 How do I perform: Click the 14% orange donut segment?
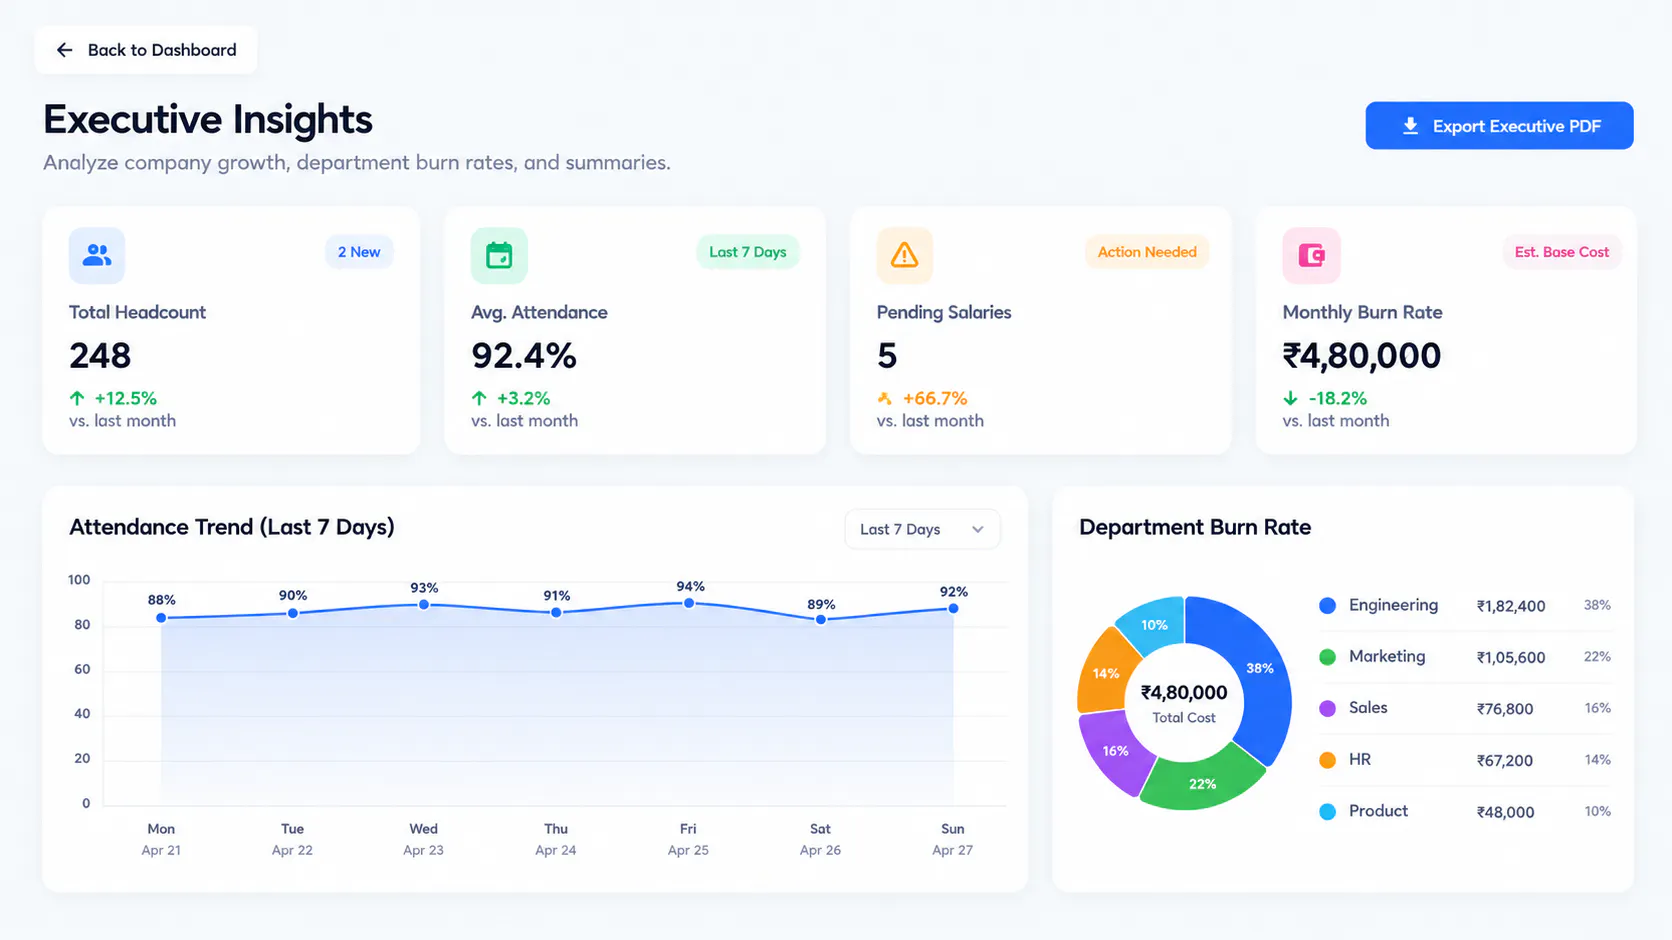pyautogui.click(x=1105, y=673)
